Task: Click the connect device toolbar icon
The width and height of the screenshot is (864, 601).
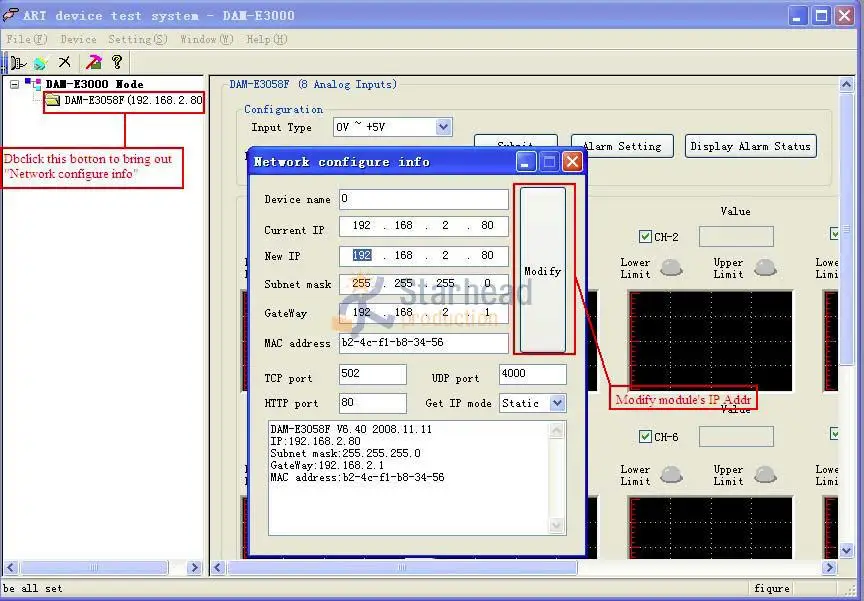Action: [x=18, y=63]
